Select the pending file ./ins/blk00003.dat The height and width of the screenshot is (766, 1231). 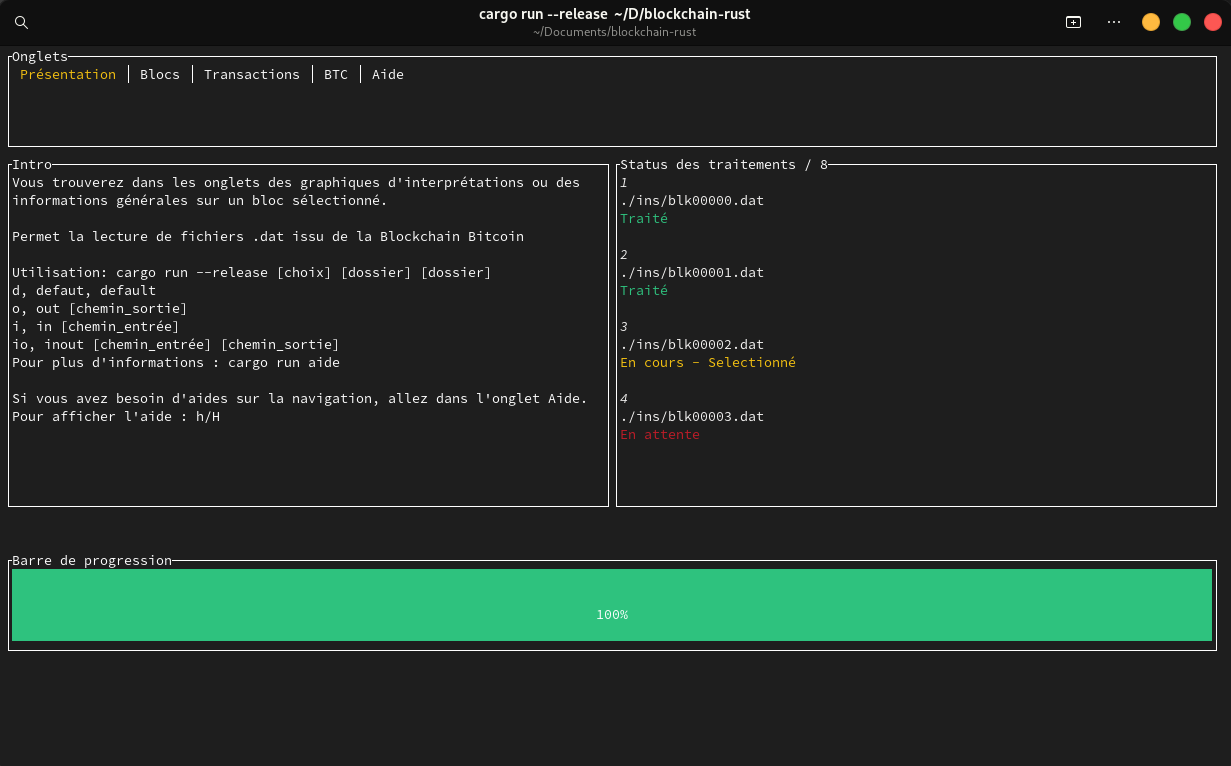692,416
